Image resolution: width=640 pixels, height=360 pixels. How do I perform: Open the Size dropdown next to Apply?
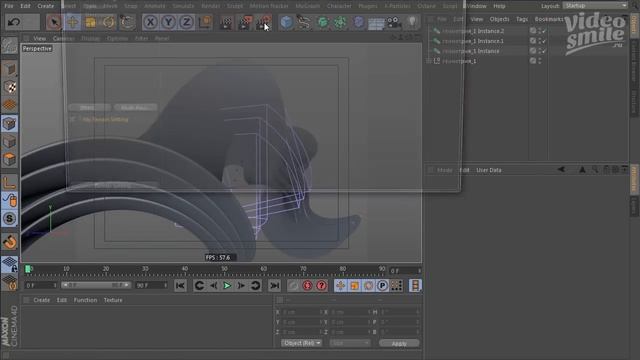click(349, 343)
